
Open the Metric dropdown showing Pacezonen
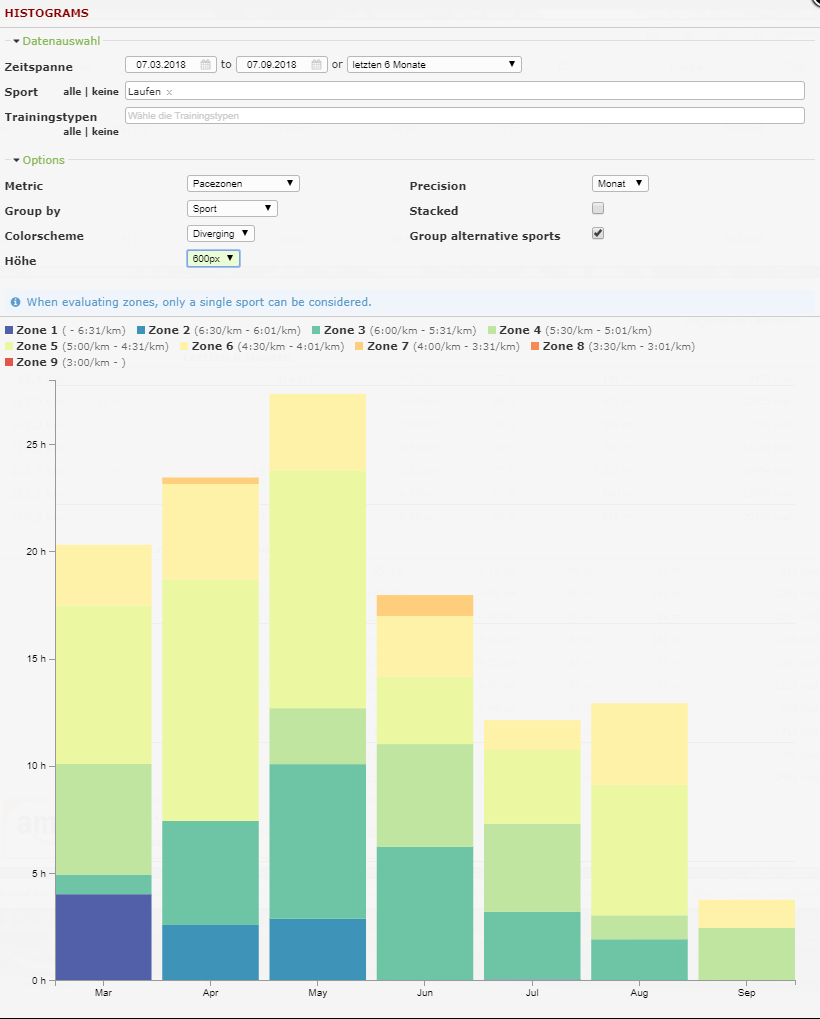coord(243,184)
